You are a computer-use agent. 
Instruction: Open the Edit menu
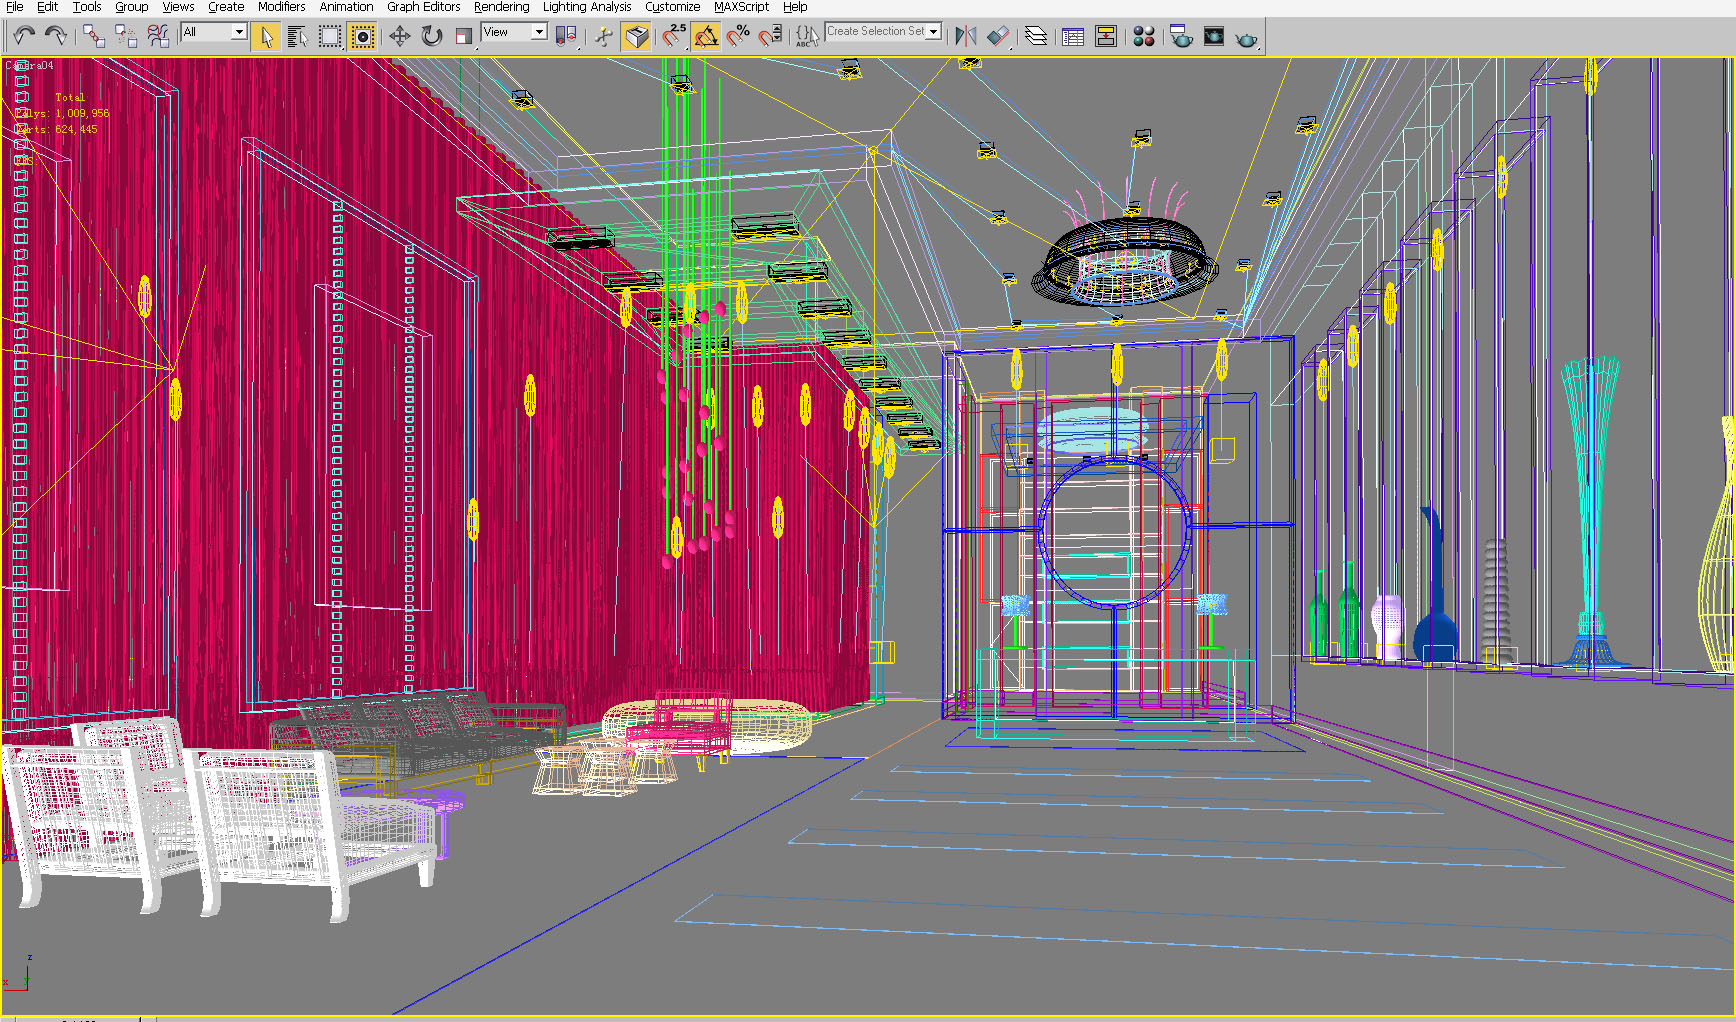pyautogui.click(x=47, y=7)
